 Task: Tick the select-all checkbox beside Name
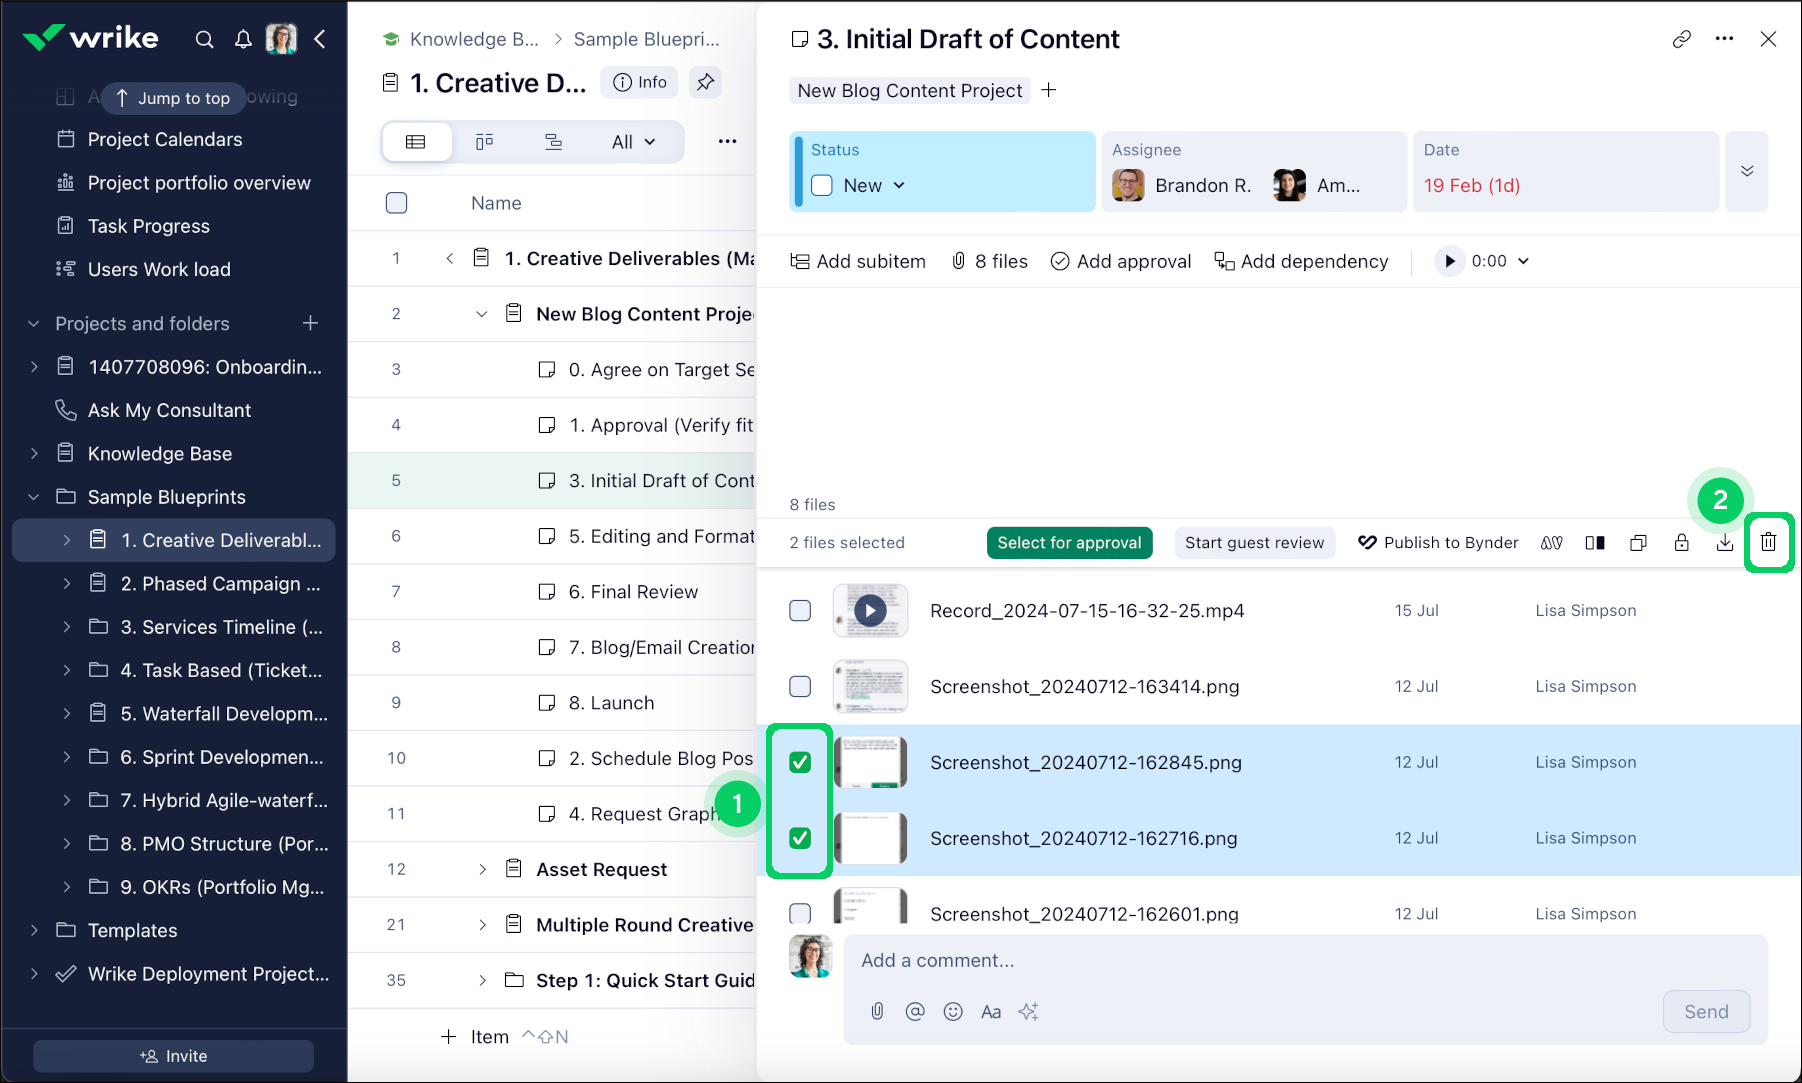tap(397, 203)
